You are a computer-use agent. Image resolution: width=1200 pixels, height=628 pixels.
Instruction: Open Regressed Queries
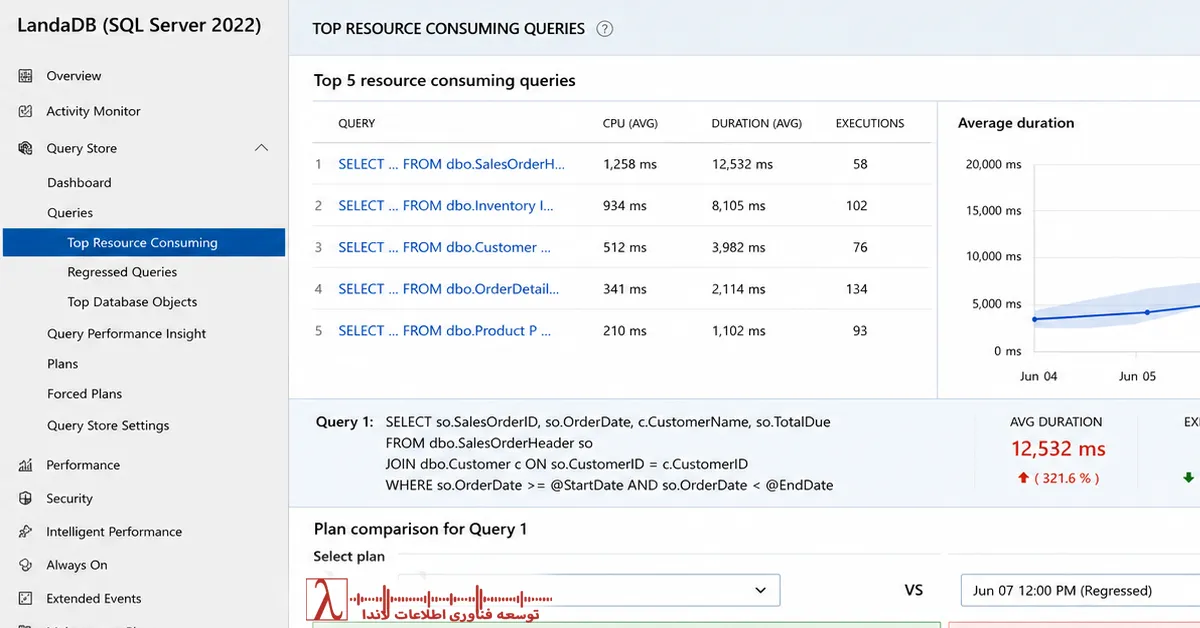click(122, 272)
